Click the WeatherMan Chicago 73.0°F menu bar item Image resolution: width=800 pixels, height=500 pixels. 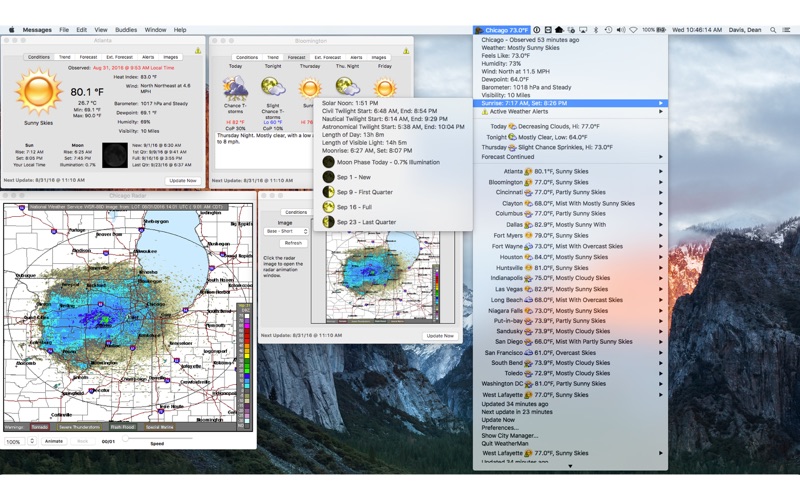pos(502,30)
